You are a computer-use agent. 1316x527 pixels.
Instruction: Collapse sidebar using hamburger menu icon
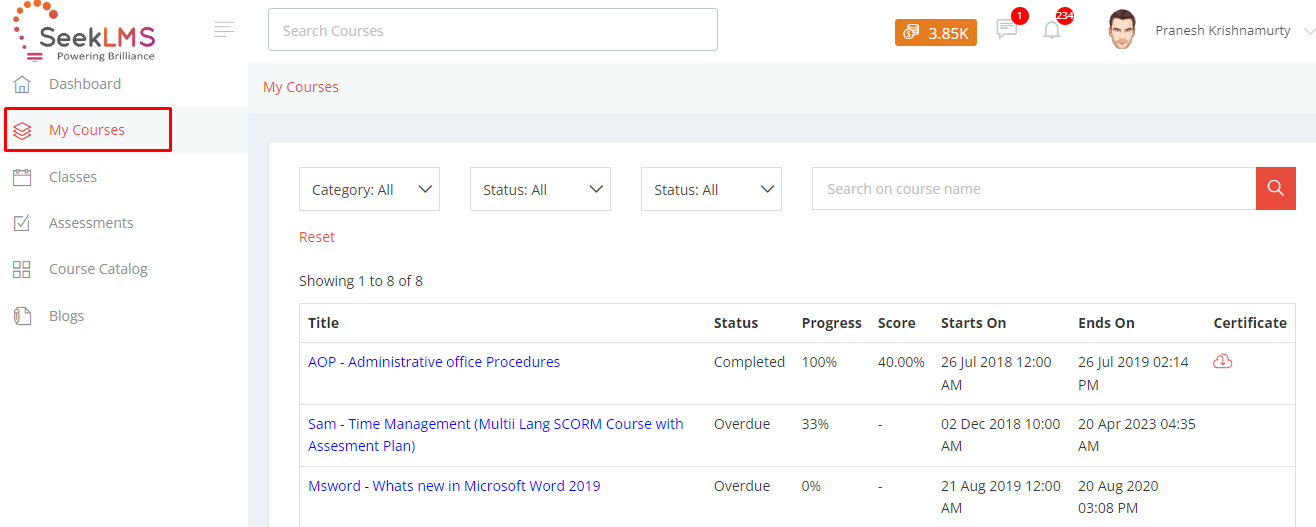(x=224, y=30)
